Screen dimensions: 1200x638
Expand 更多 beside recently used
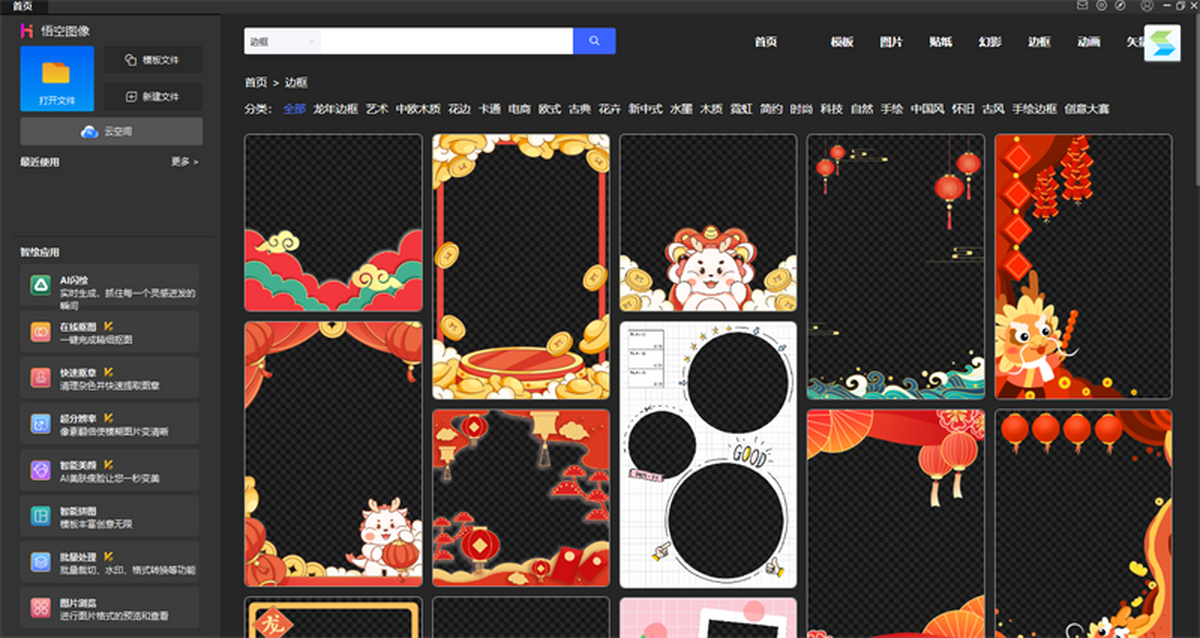click(x=184, y=161)
